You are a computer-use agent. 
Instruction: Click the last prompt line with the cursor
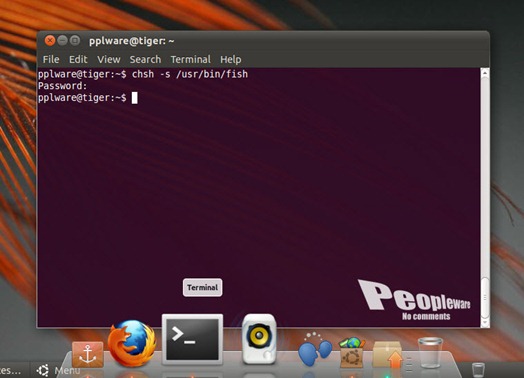click(88, 98)
